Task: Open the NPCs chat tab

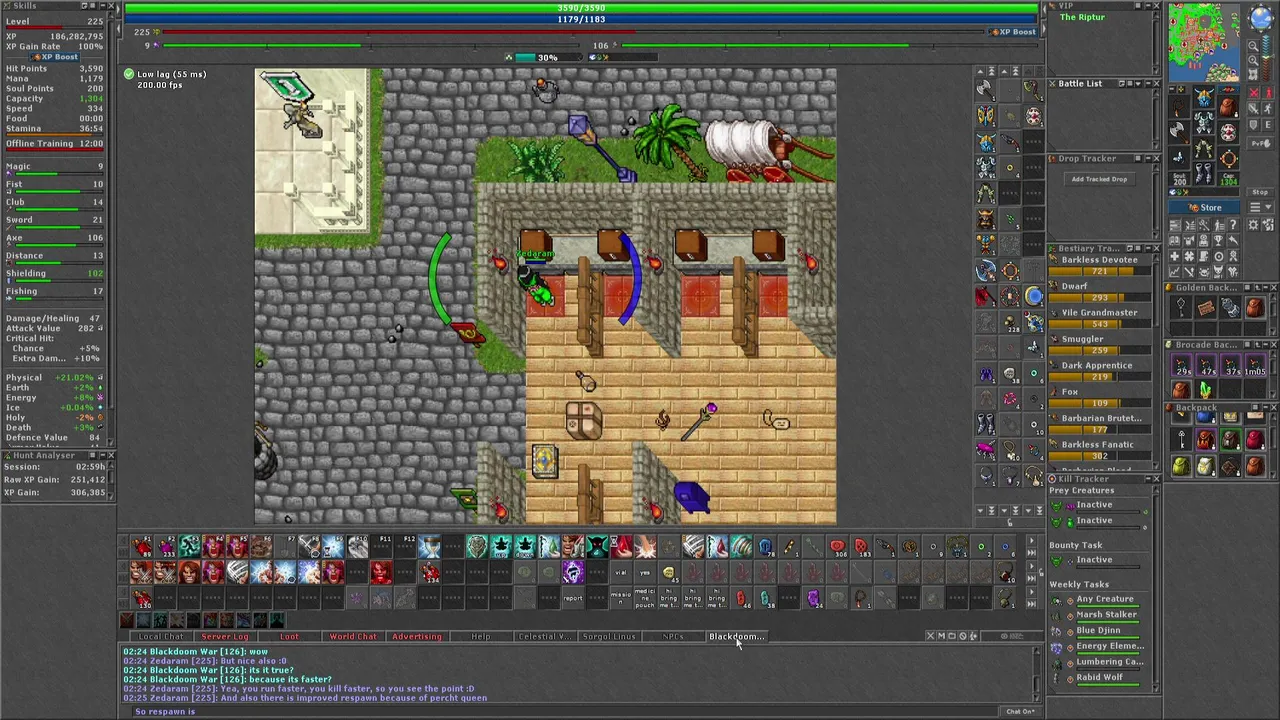Action: click(x=673, y=636)
